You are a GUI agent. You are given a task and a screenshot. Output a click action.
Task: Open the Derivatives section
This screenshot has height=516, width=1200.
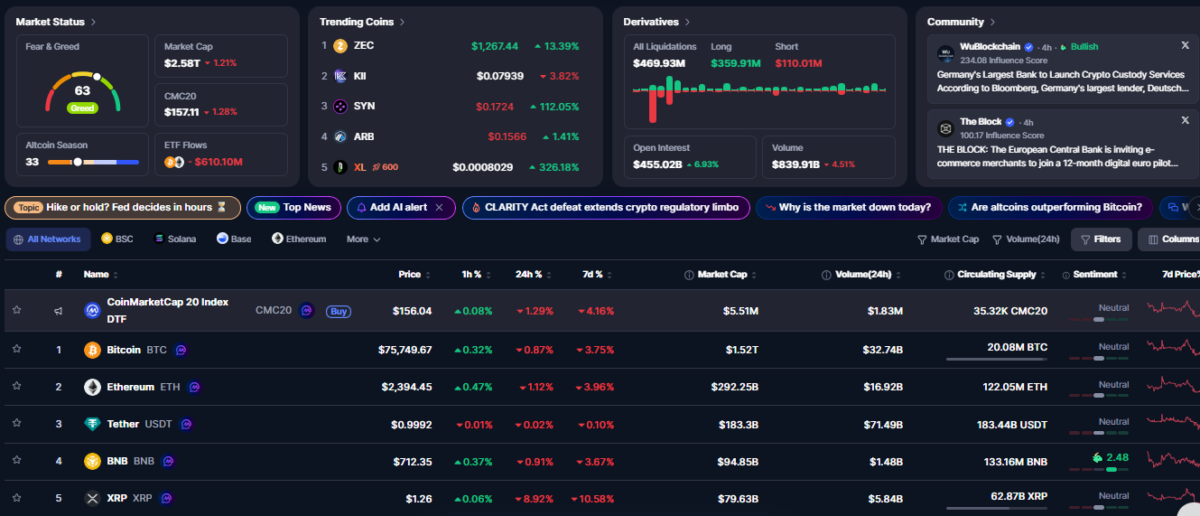click(x=656, y=21)
